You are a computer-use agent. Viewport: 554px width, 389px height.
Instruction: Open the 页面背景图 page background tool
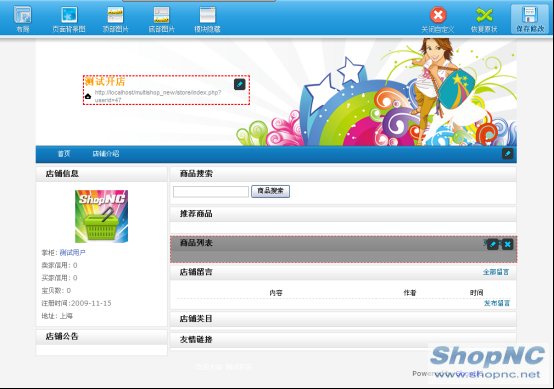tap(69, 19)
